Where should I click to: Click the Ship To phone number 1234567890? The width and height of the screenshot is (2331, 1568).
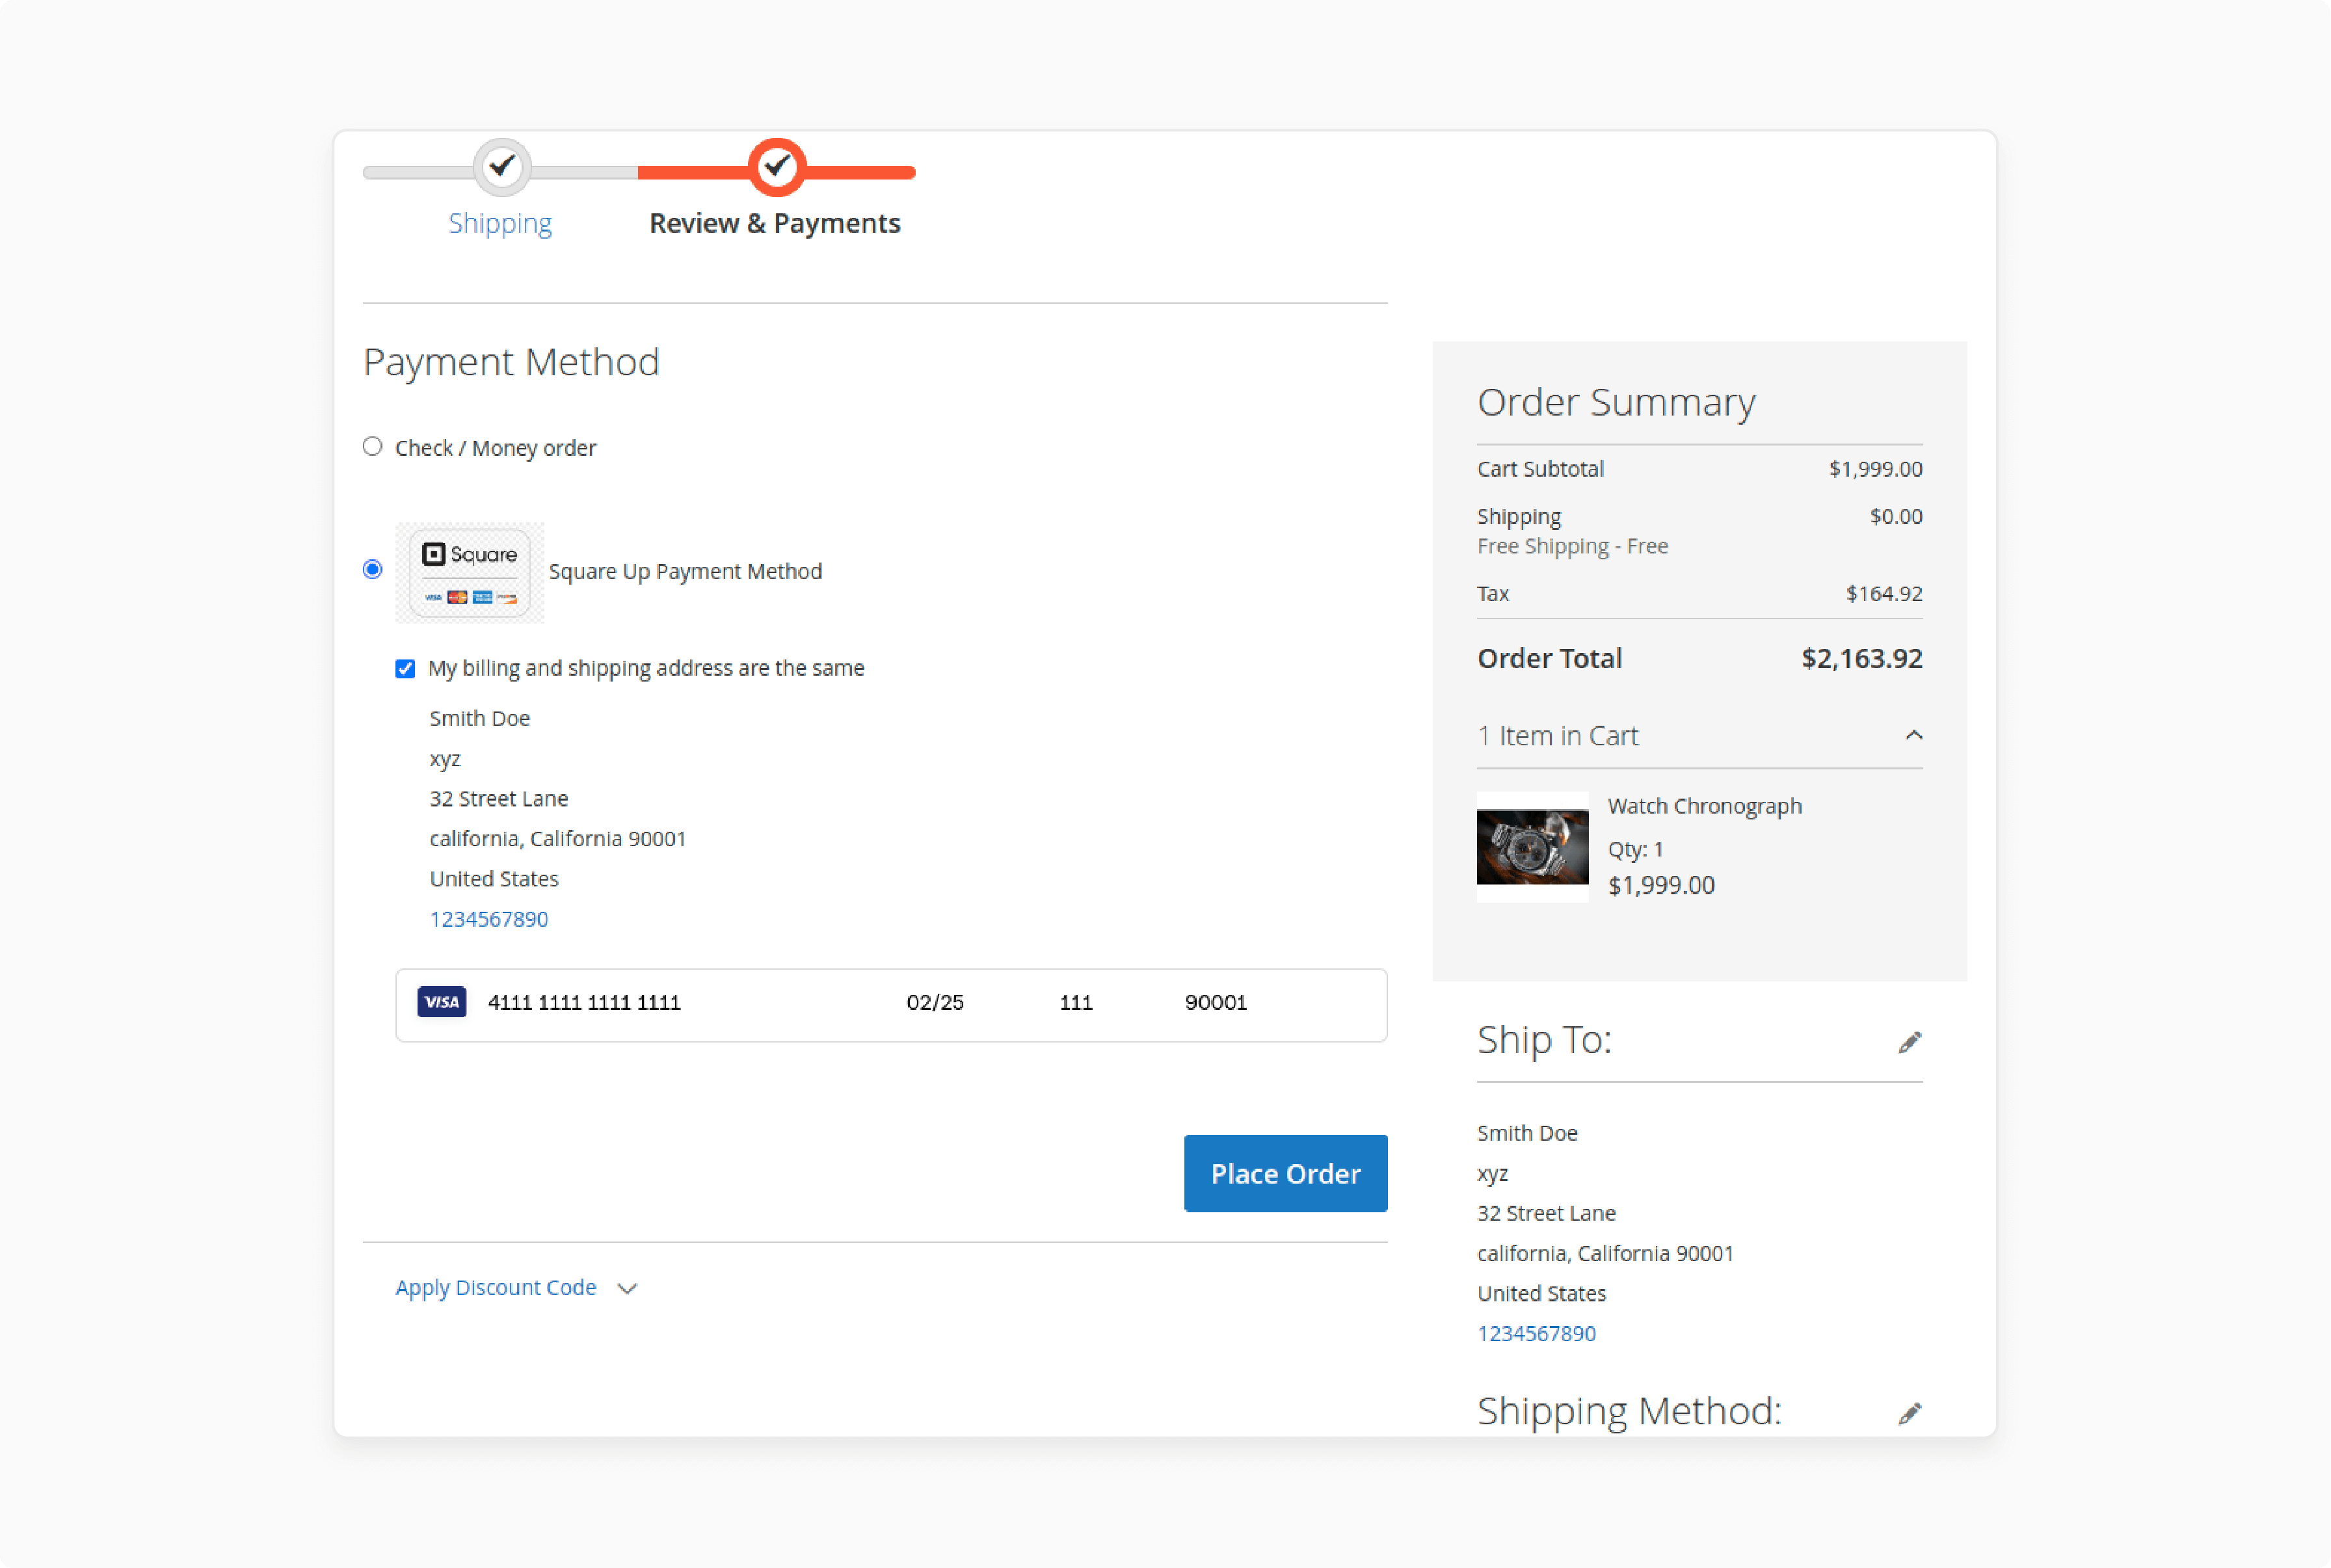[x=1537, y=1333]
